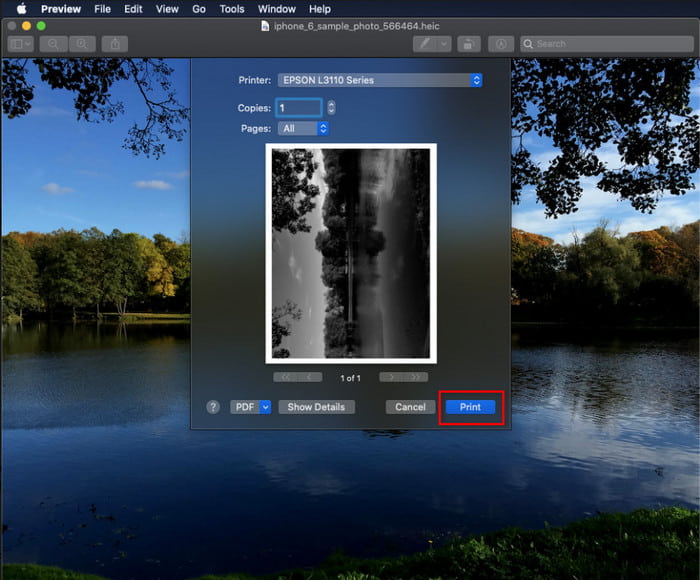Open the File menu
Viewport: 700px width, 580px height.
point(102,9)
